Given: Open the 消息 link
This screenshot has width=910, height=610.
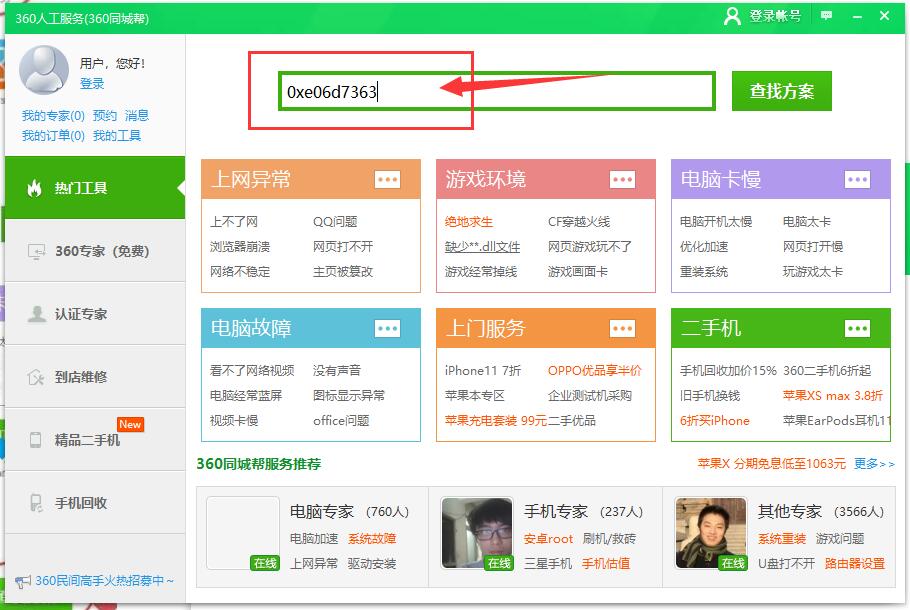Looking at the screenshot, I should click(x=137, y=115).
